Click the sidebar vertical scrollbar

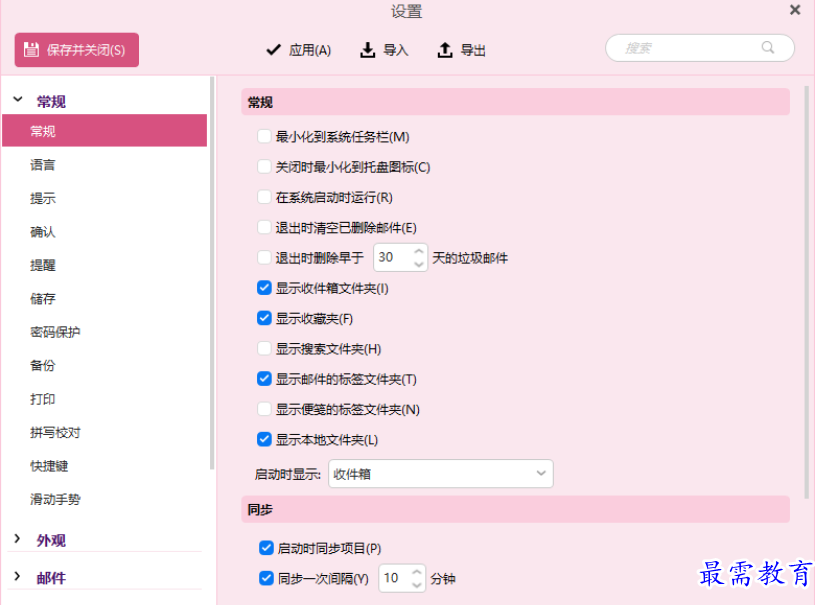click(212, 273)
